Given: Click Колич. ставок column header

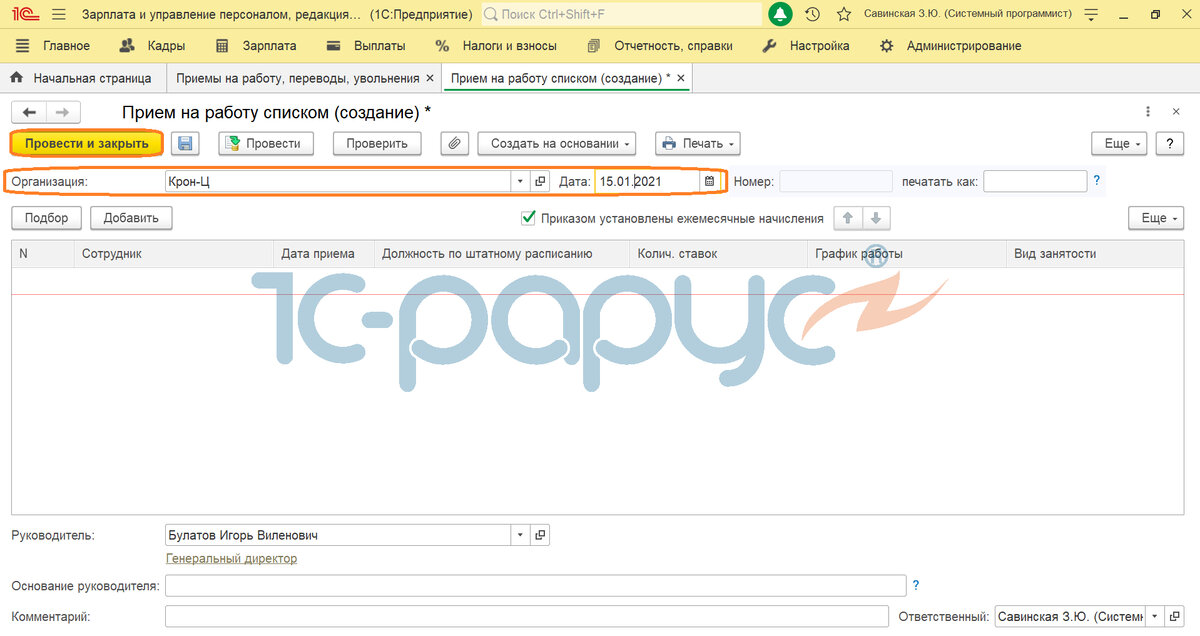Looking at the screenshot, I should click(x=718, y=254).
